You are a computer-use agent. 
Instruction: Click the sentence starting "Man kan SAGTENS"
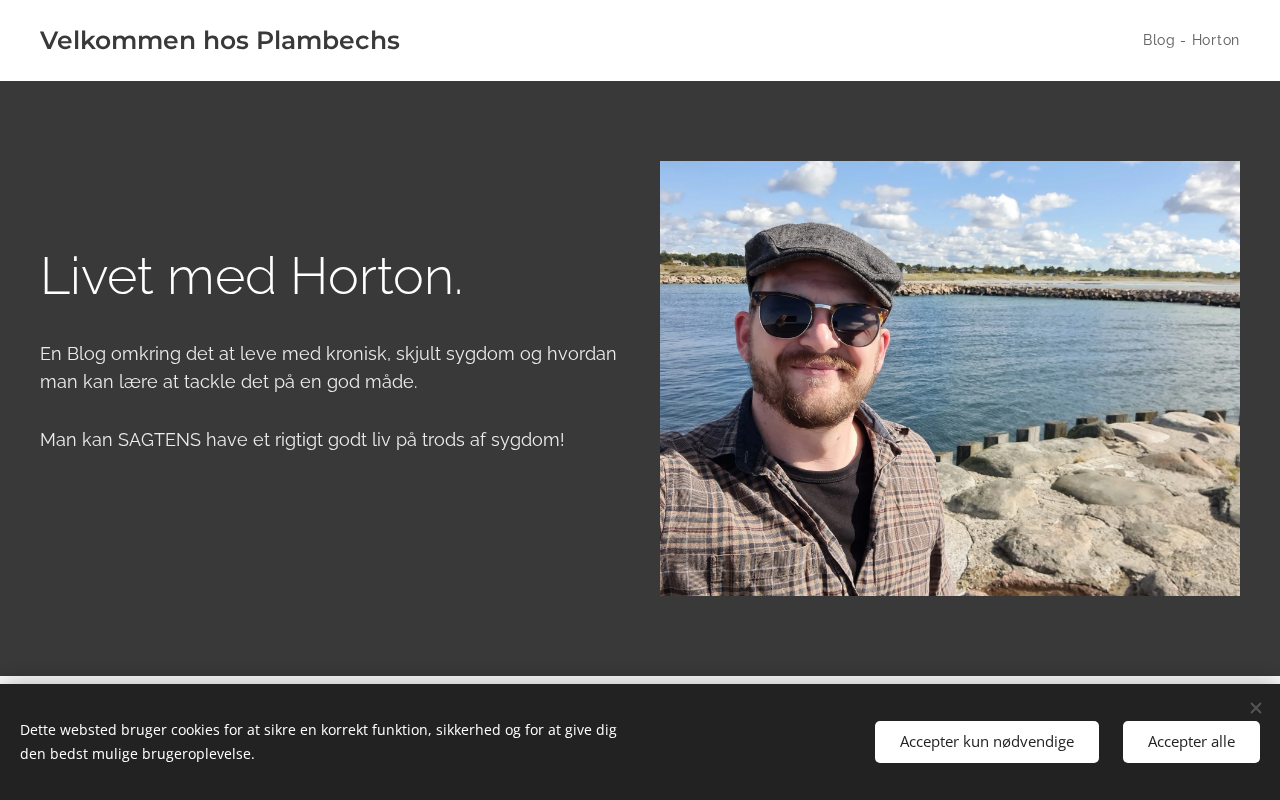pos(302,440)
